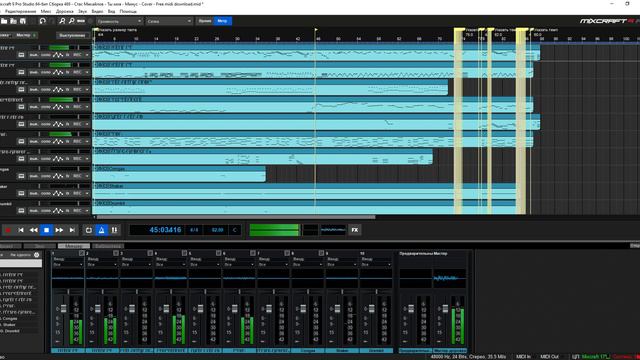This screenshot has height=360, width=640.
Task: Expand arm options arrow on Congas track
Action: (x=87, y=176)
